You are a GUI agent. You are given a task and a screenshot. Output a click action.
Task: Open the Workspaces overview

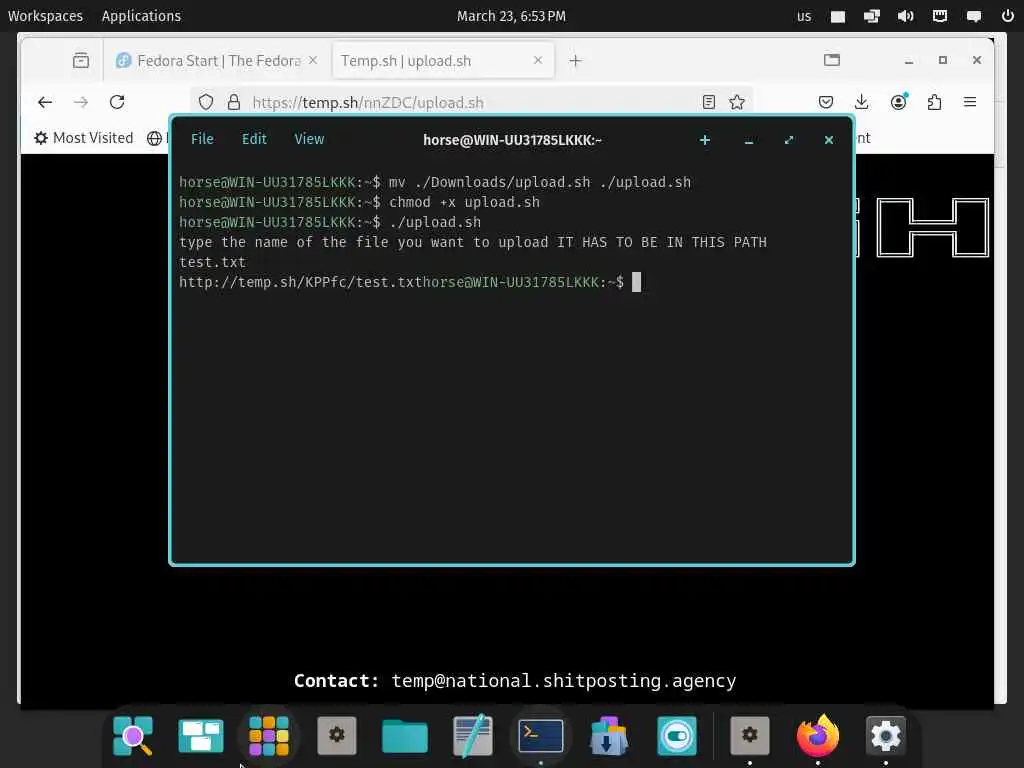coord(45,16)
